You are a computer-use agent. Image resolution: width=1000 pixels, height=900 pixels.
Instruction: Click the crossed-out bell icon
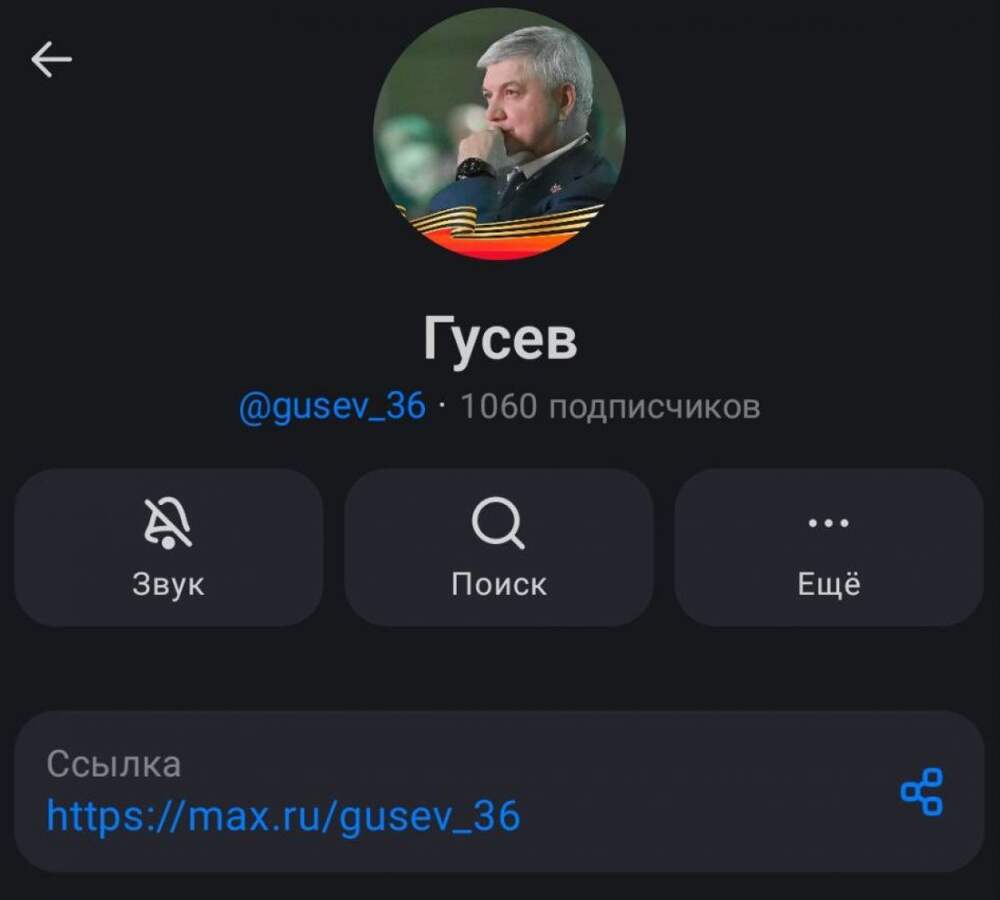[x=168, y=524]
